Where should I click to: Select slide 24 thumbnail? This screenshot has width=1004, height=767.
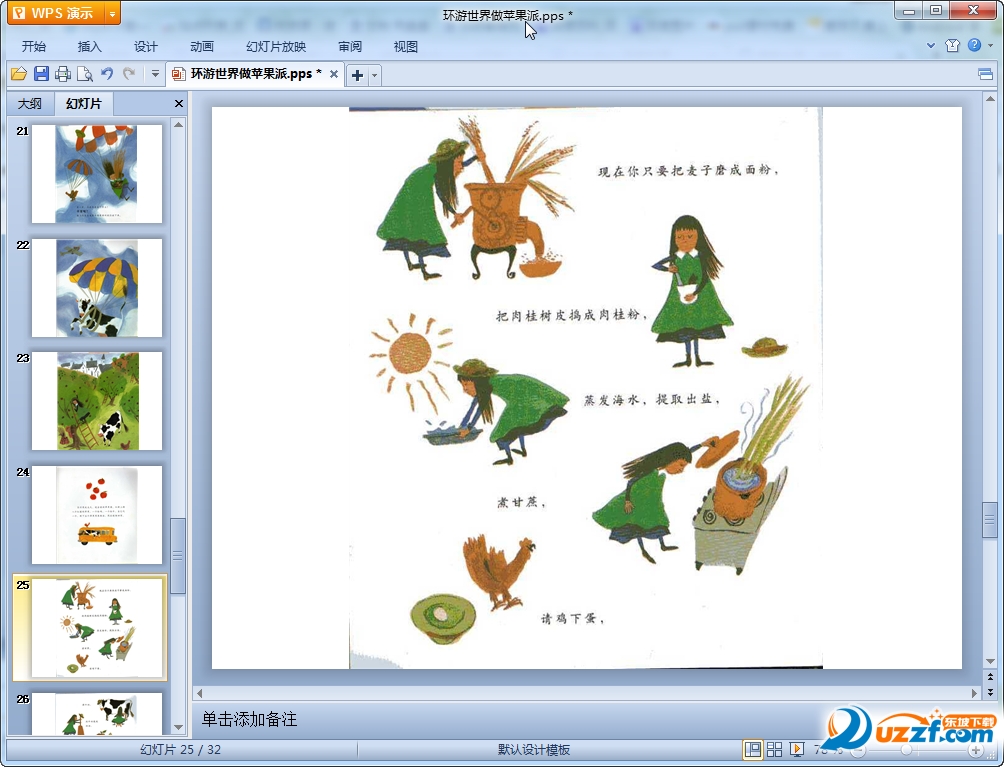click(x=97, y=515)
